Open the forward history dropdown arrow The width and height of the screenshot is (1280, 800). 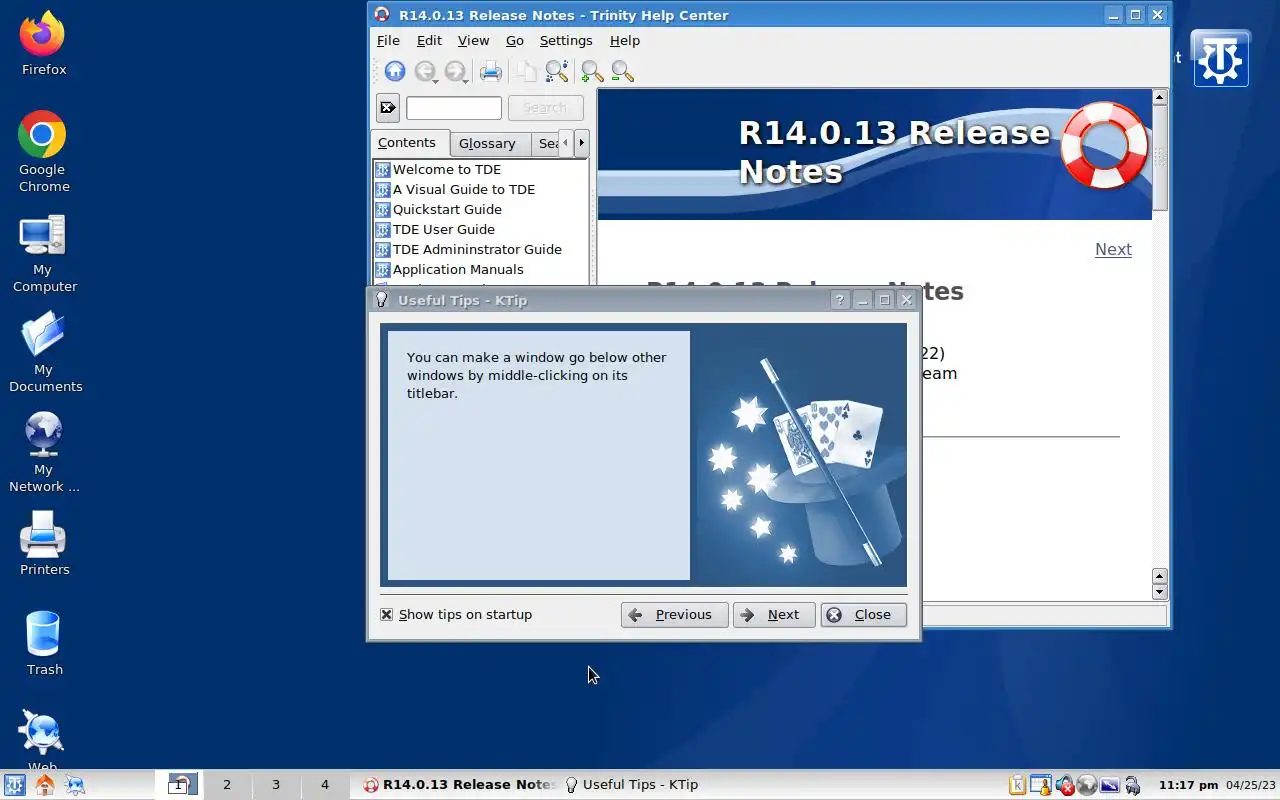[466, 80]
